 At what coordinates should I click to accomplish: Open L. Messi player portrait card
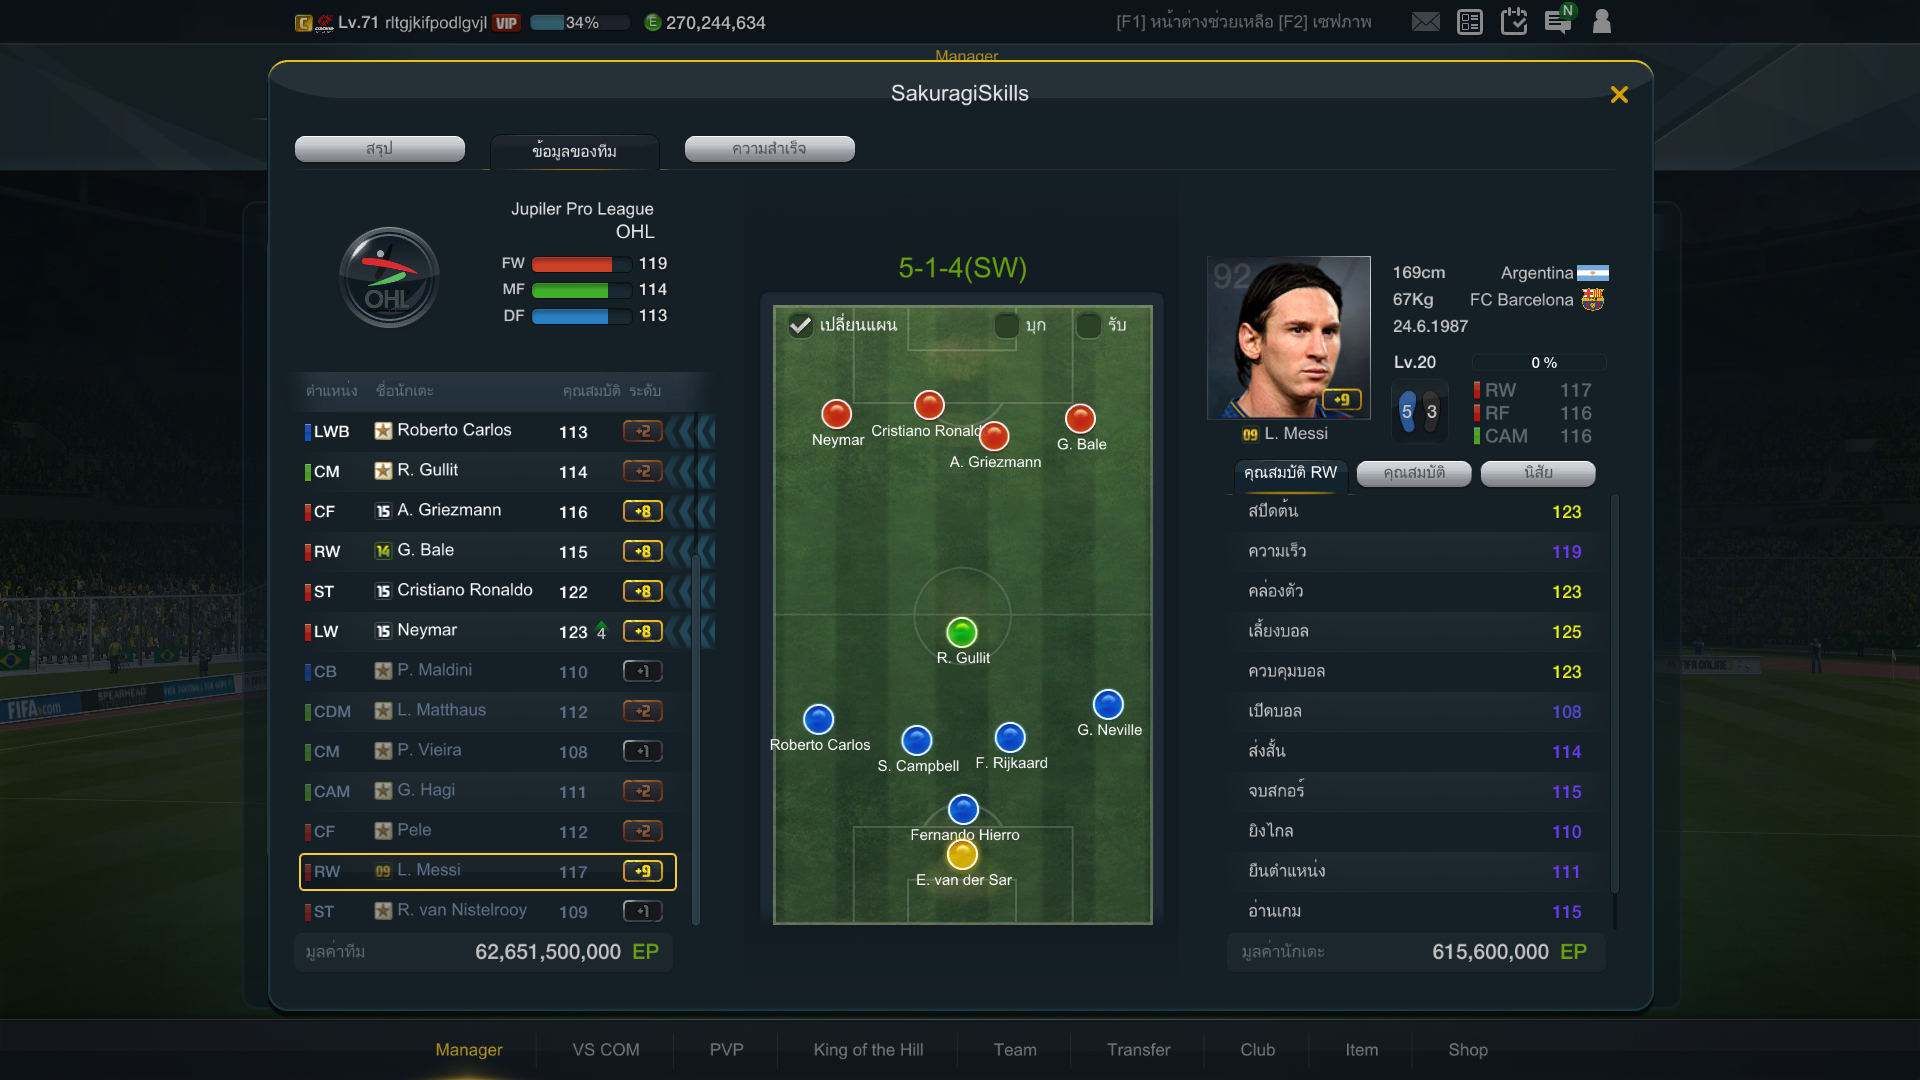[1288, 337]
